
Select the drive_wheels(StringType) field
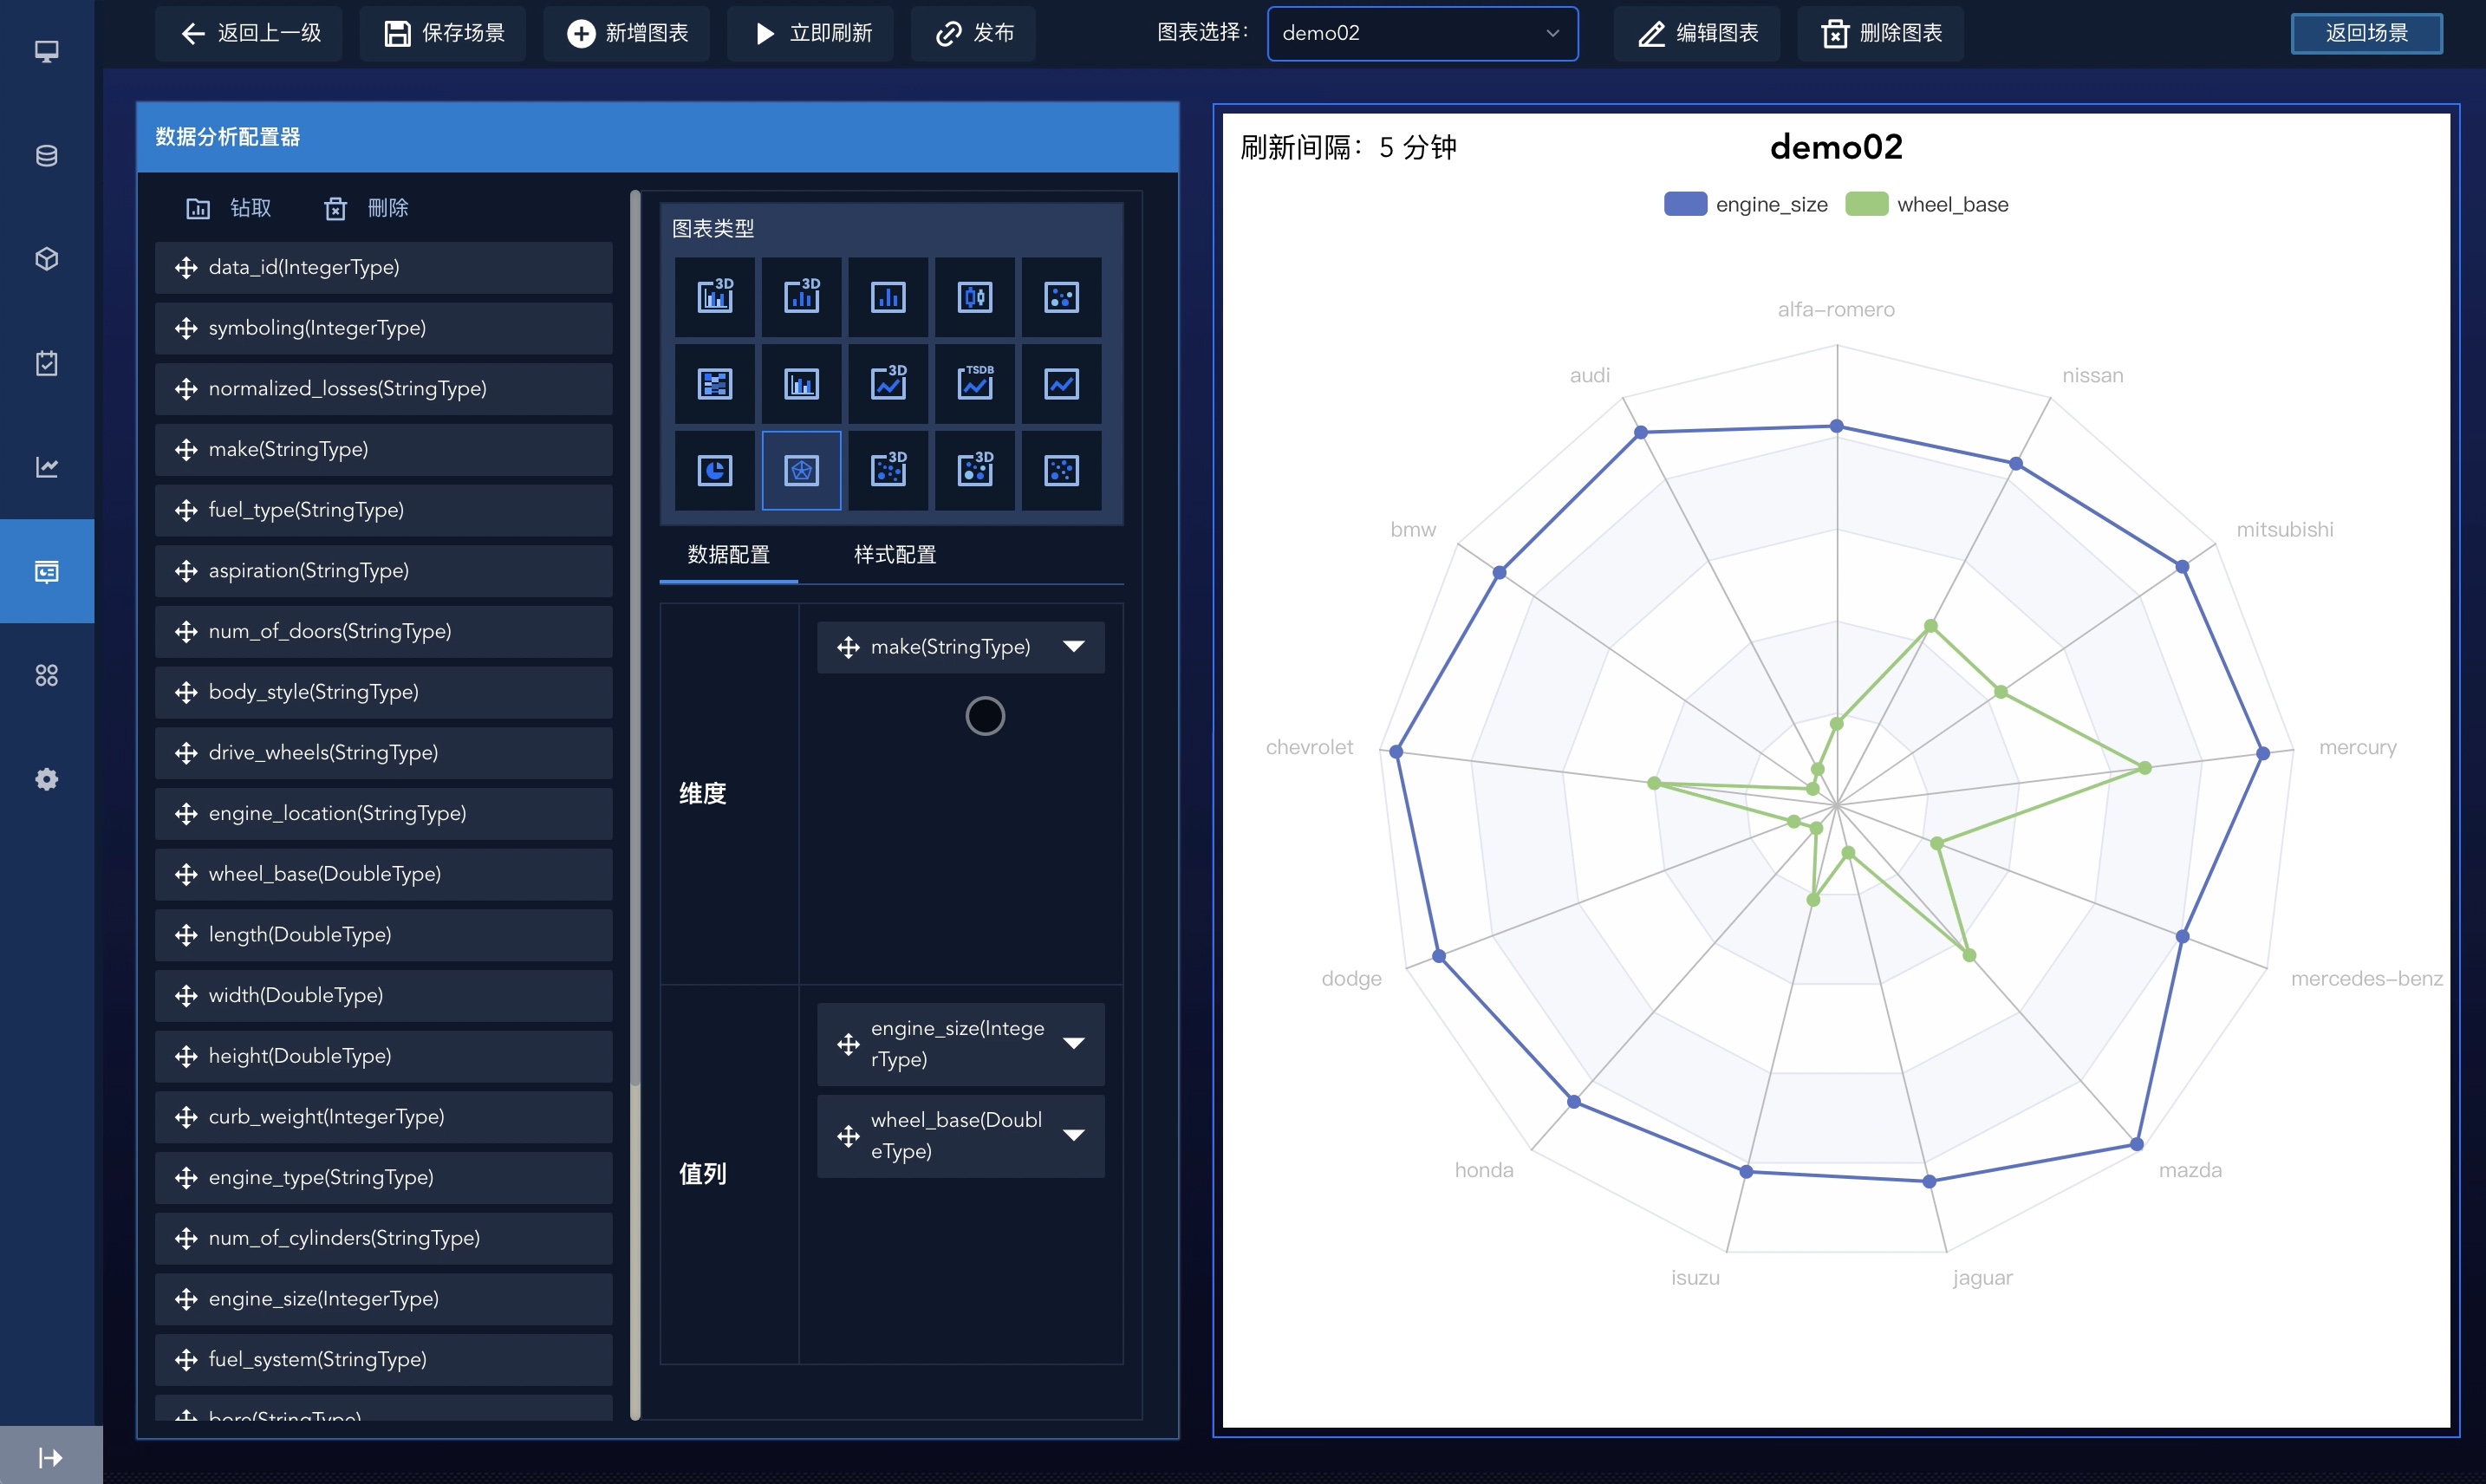pyautogui.click(x=384, y=753)
